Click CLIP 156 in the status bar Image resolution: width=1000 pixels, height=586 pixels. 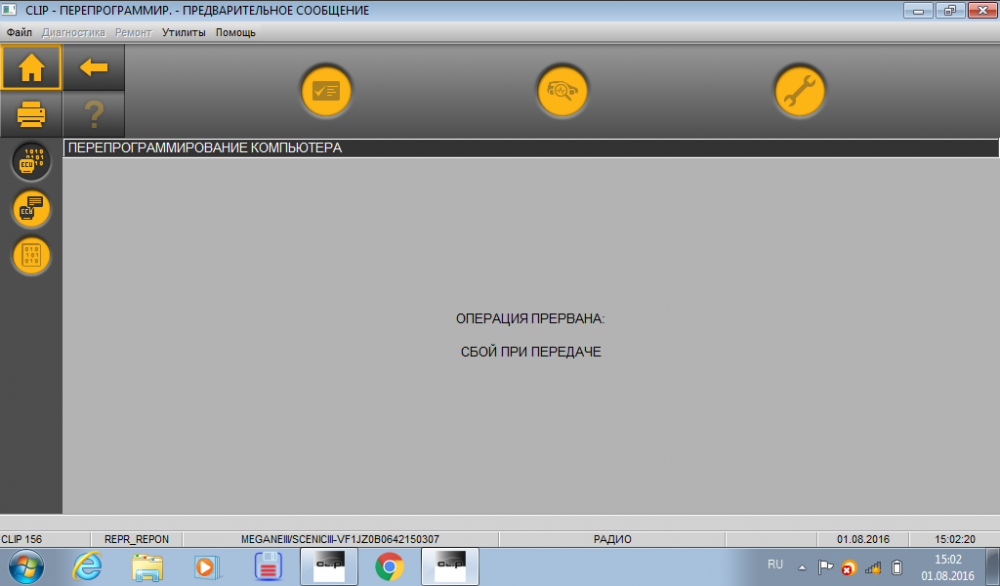tap(22, 539)
